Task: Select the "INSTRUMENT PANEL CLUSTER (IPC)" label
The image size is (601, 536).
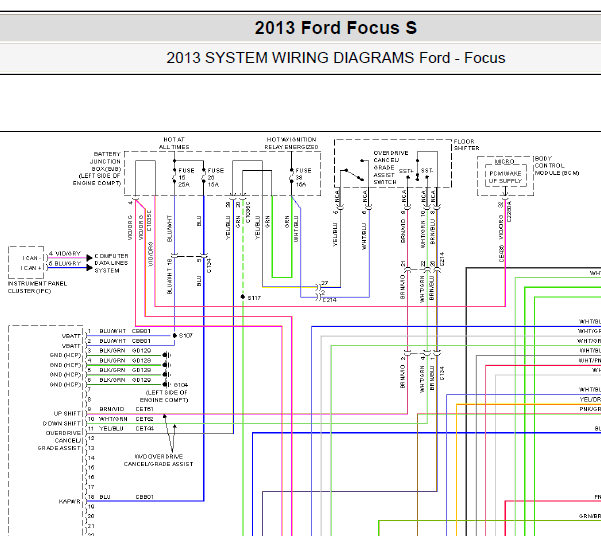Action: click(x=37, y=287)
